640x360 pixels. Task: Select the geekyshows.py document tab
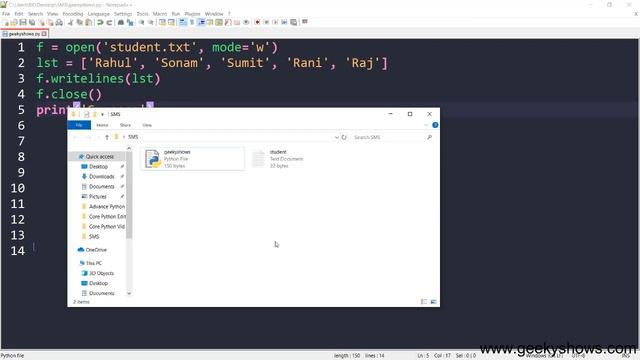[24, 34]
